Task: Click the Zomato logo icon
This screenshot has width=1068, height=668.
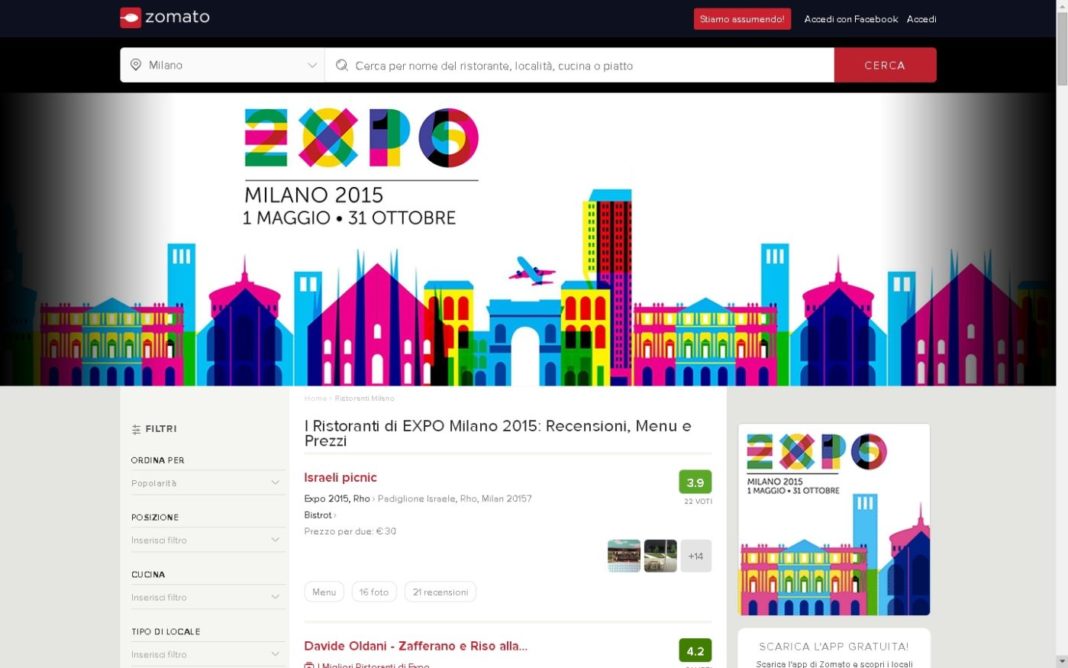Action: tap(130, 18)
